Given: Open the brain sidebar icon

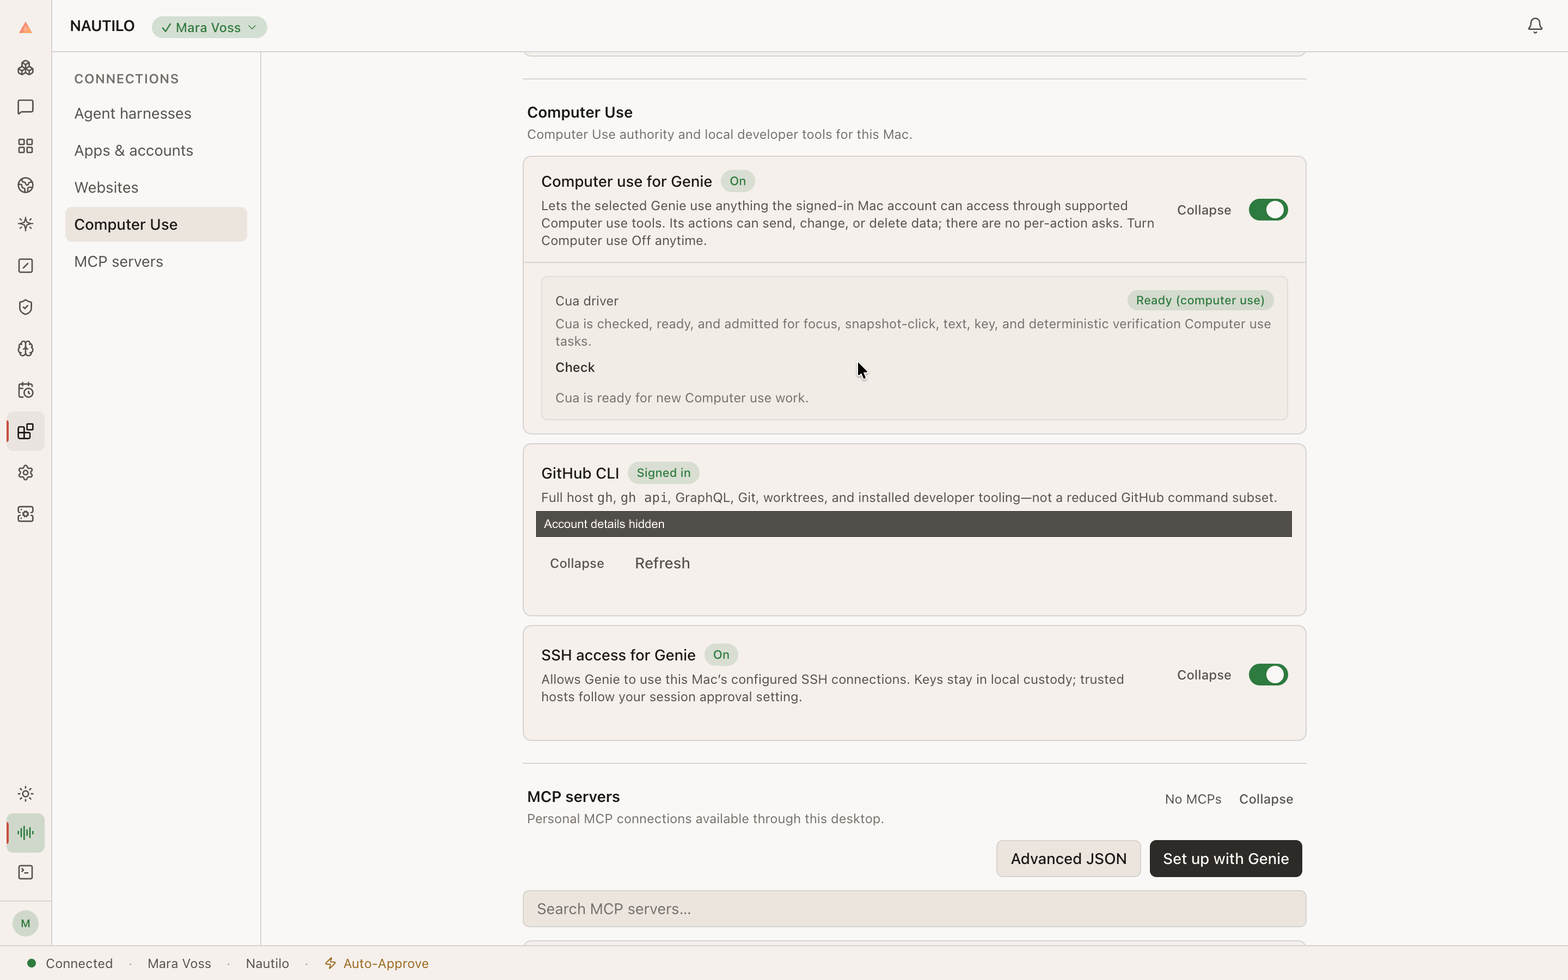Looking at the screenshot, I should [x=26, y=349].
